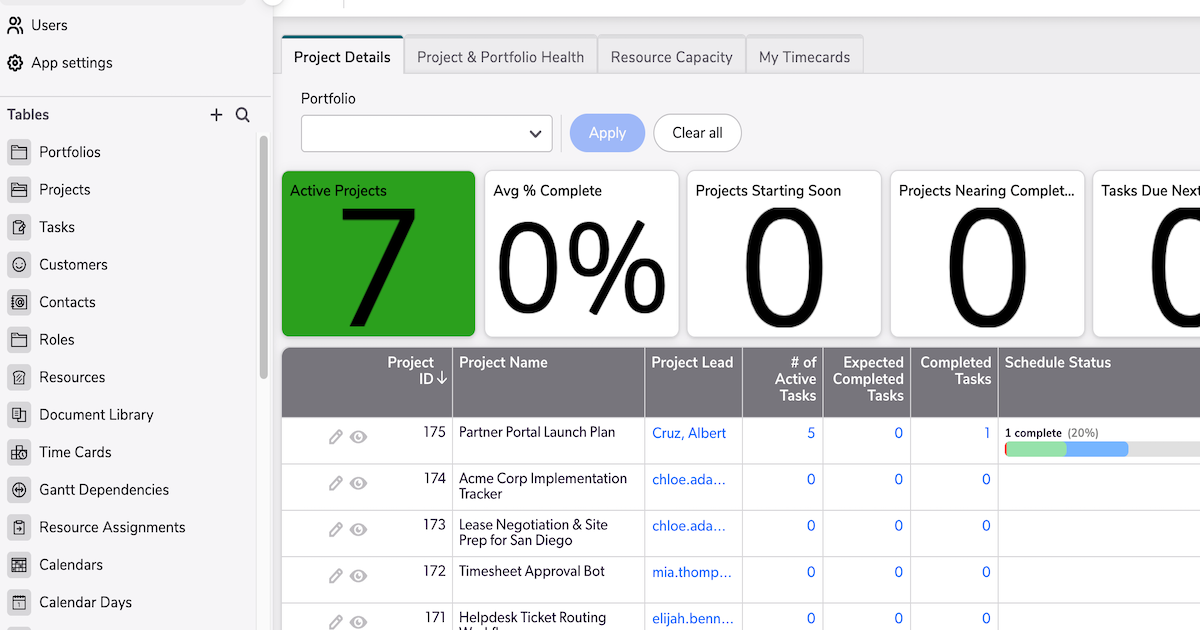Click the Contacts table icon
Image resolution: width=1200 pixels, height=630 pixels.
[19, 302]
